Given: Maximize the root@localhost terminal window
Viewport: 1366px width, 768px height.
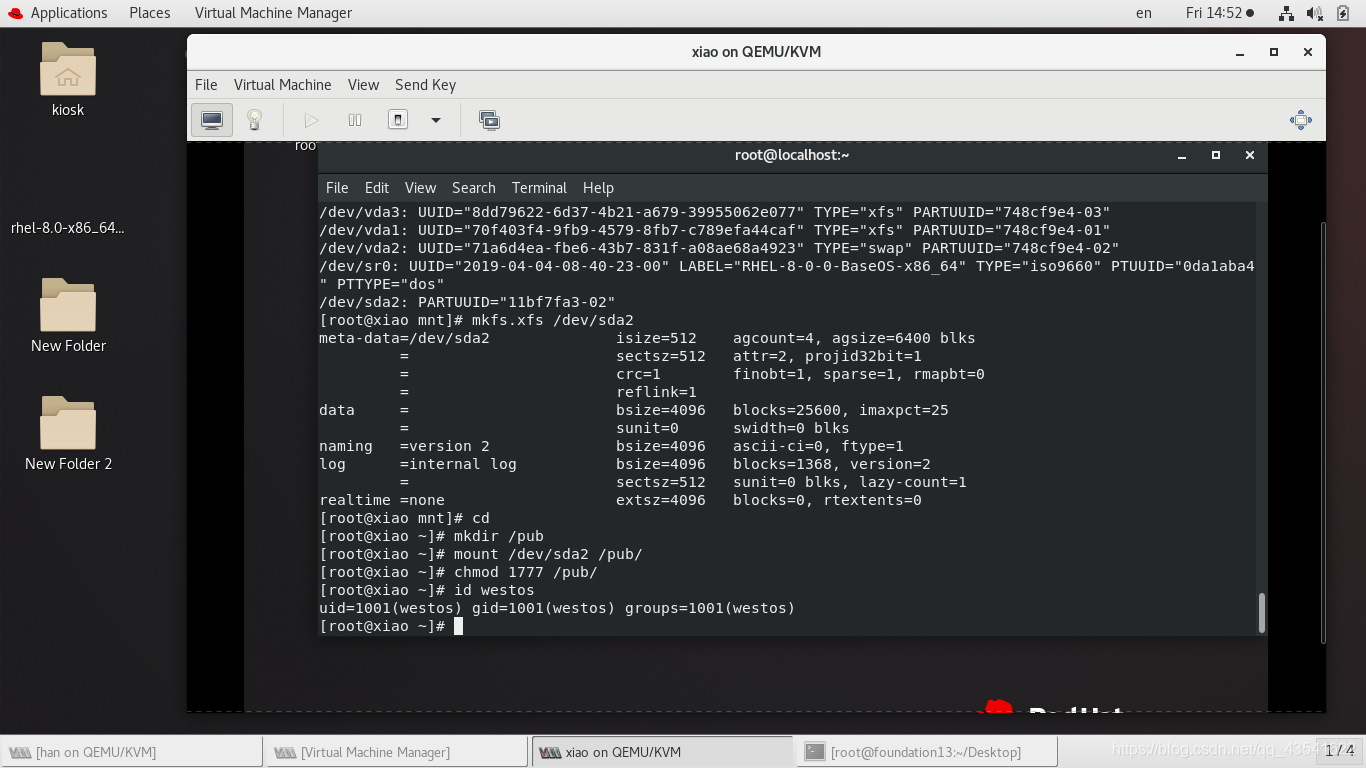Looking at the screenshot, I should point(1216,155).
